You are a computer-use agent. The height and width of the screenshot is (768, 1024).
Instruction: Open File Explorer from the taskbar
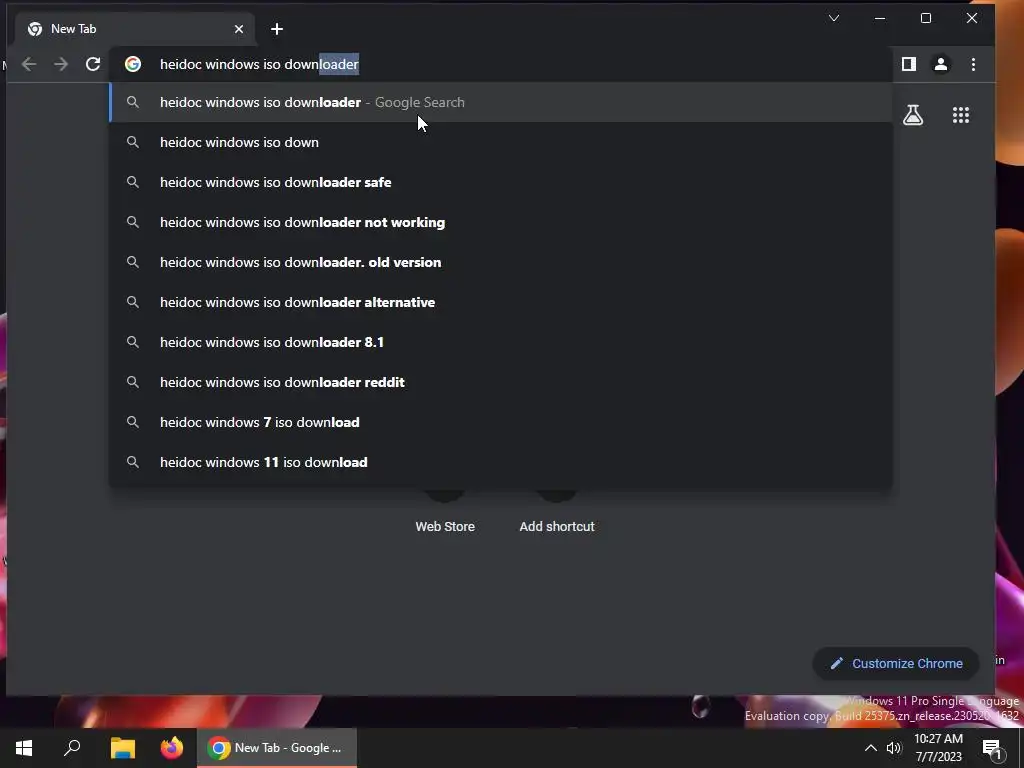[122, 748]
